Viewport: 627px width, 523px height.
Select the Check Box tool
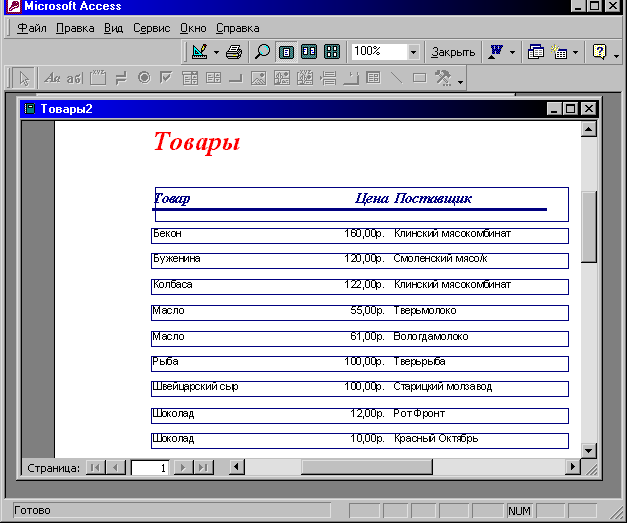coord(166,78)
